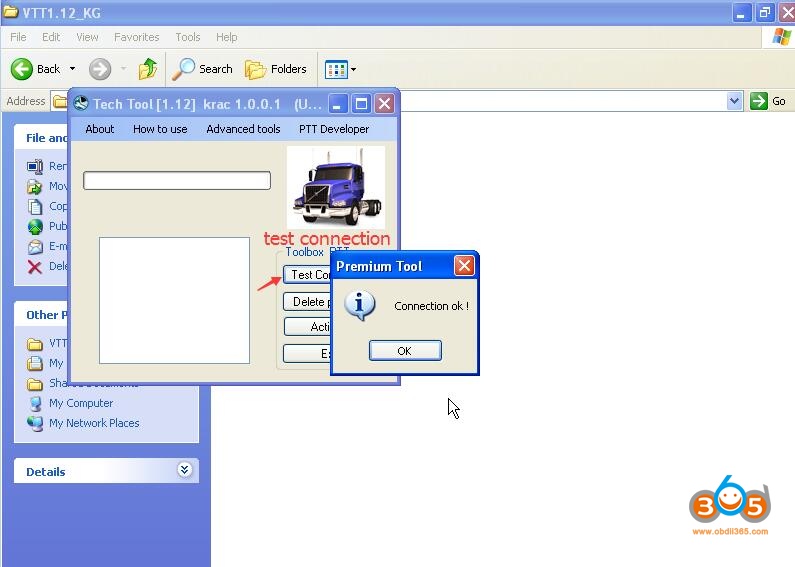Open Advanced tools menu
795x567 pixels.
(x=243, y=129)
